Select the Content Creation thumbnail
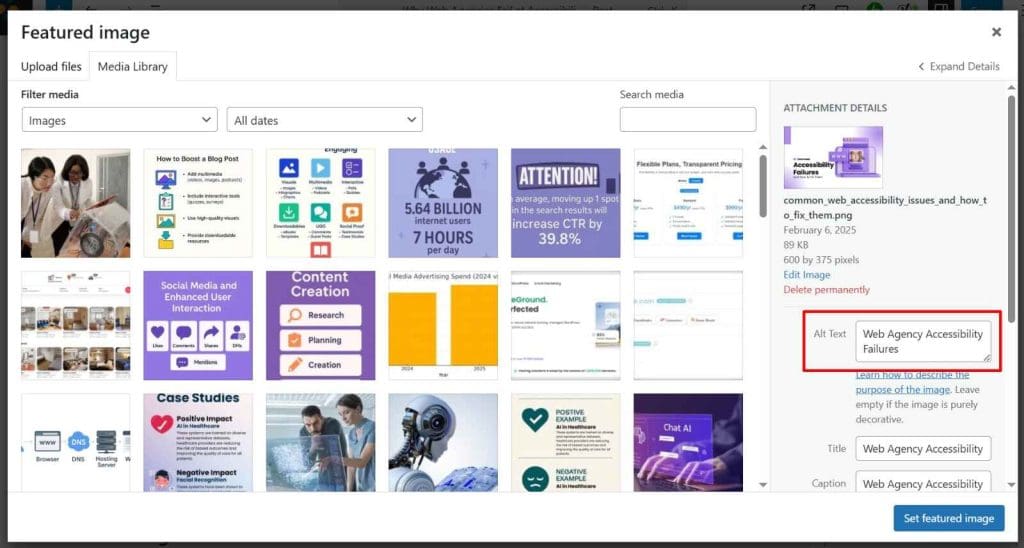Image resolution: width=1024 pixels, height=548 pixels. point(320,325)
